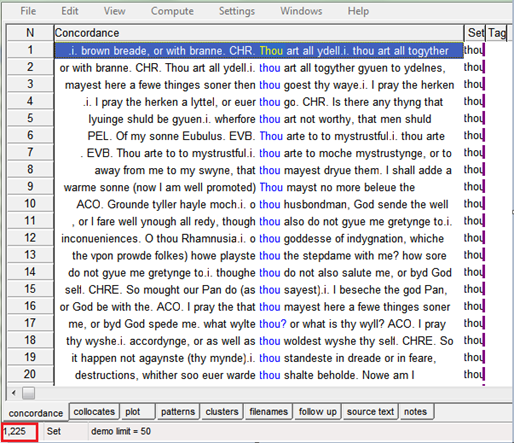Open the notes tab

pos(416,412)
